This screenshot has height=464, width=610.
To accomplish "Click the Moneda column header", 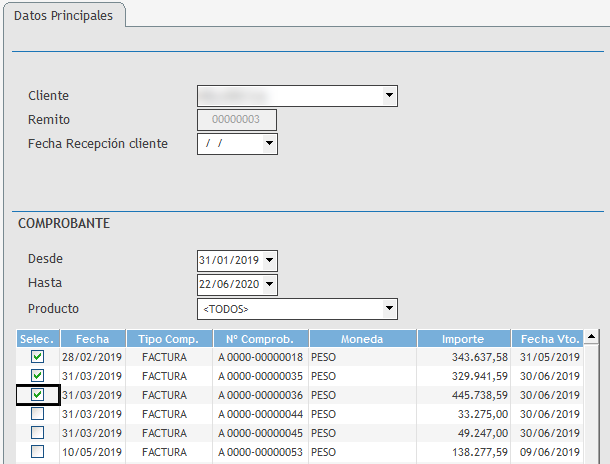I will (x=362, y=339).
